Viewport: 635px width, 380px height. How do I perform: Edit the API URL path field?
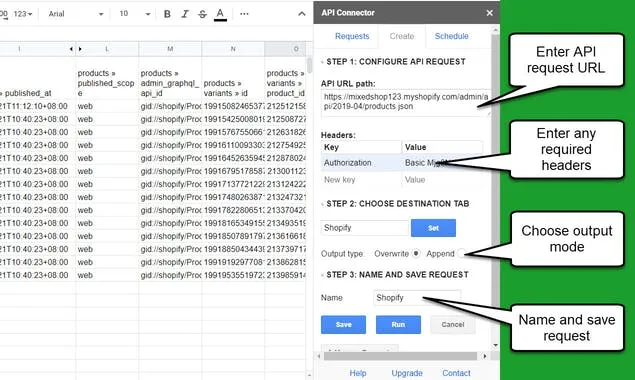406,103
